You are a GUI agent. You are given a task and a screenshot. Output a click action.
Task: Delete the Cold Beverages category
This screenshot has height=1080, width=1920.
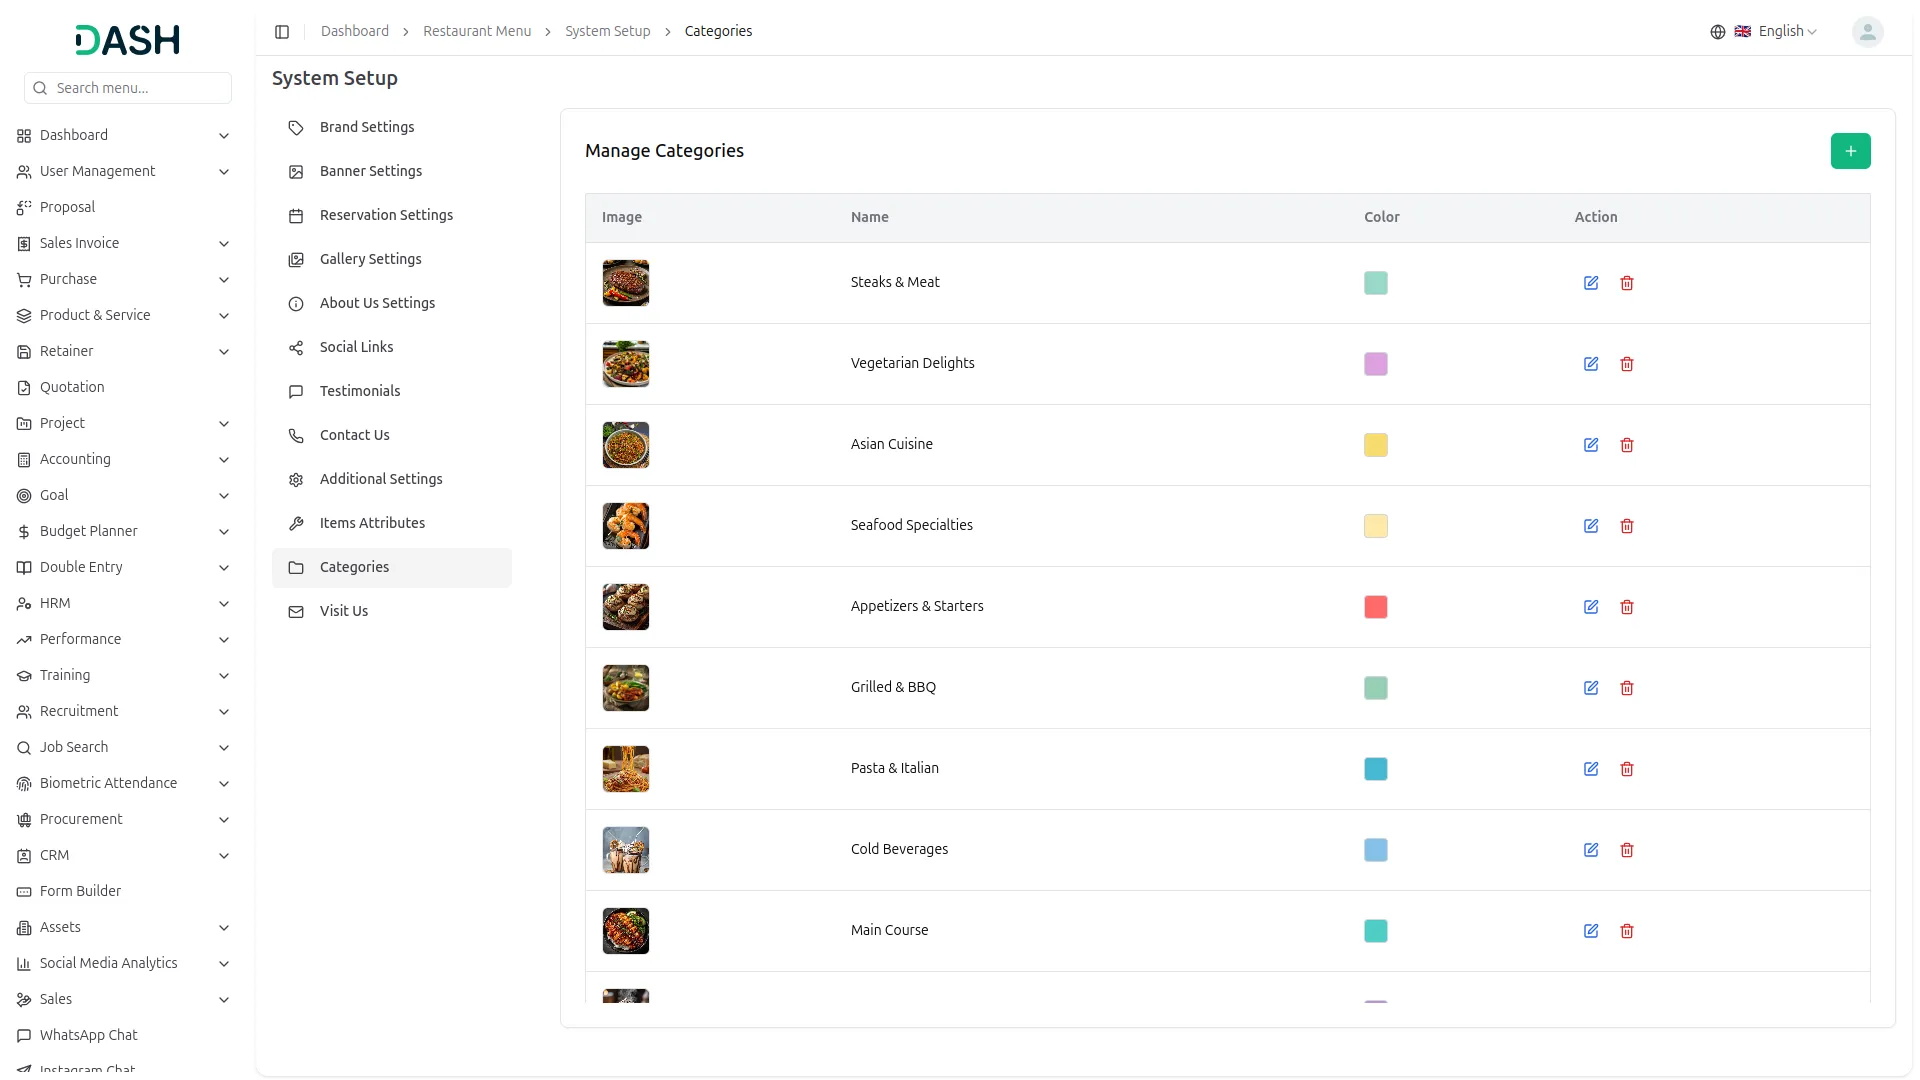coord(1627,850)
